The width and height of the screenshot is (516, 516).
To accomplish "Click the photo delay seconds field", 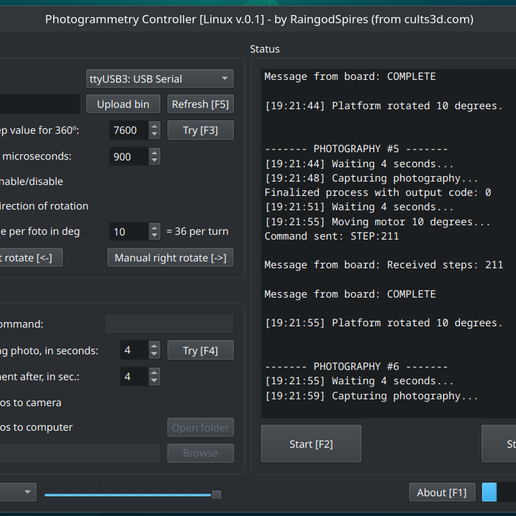I will (134, 350).
